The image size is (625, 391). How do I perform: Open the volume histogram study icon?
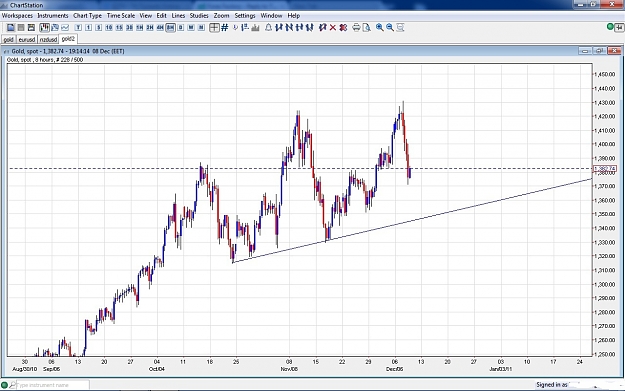point(256,28)
